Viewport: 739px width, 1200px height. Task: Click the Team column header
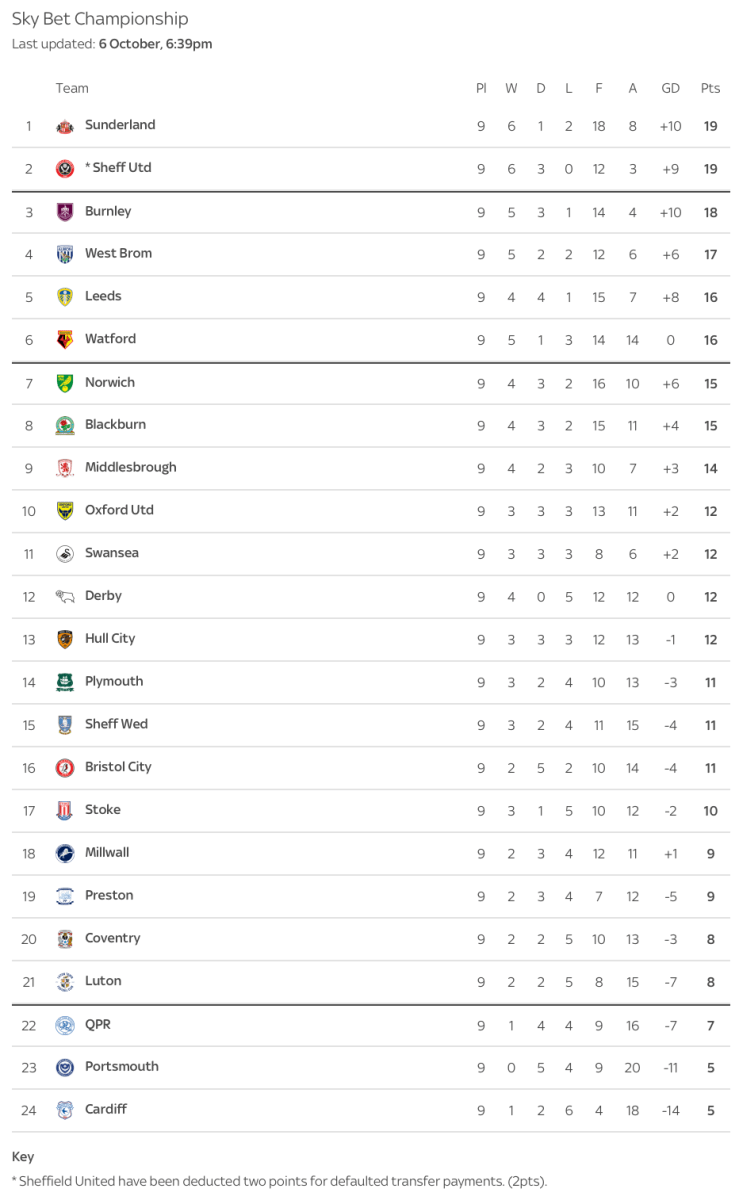(x=72, y=88)
